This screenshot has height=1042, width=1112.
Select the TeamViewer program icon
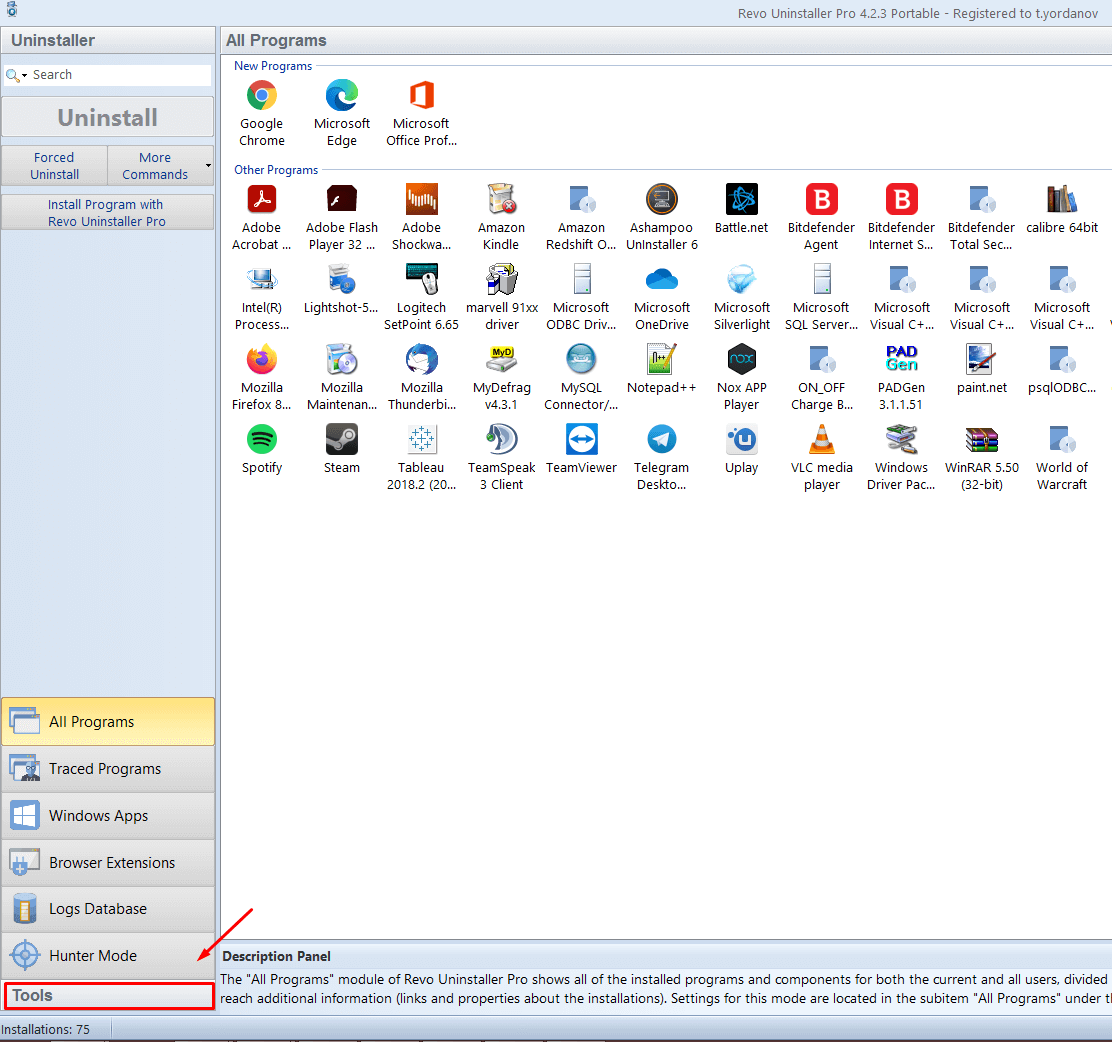tap(582, 440)
